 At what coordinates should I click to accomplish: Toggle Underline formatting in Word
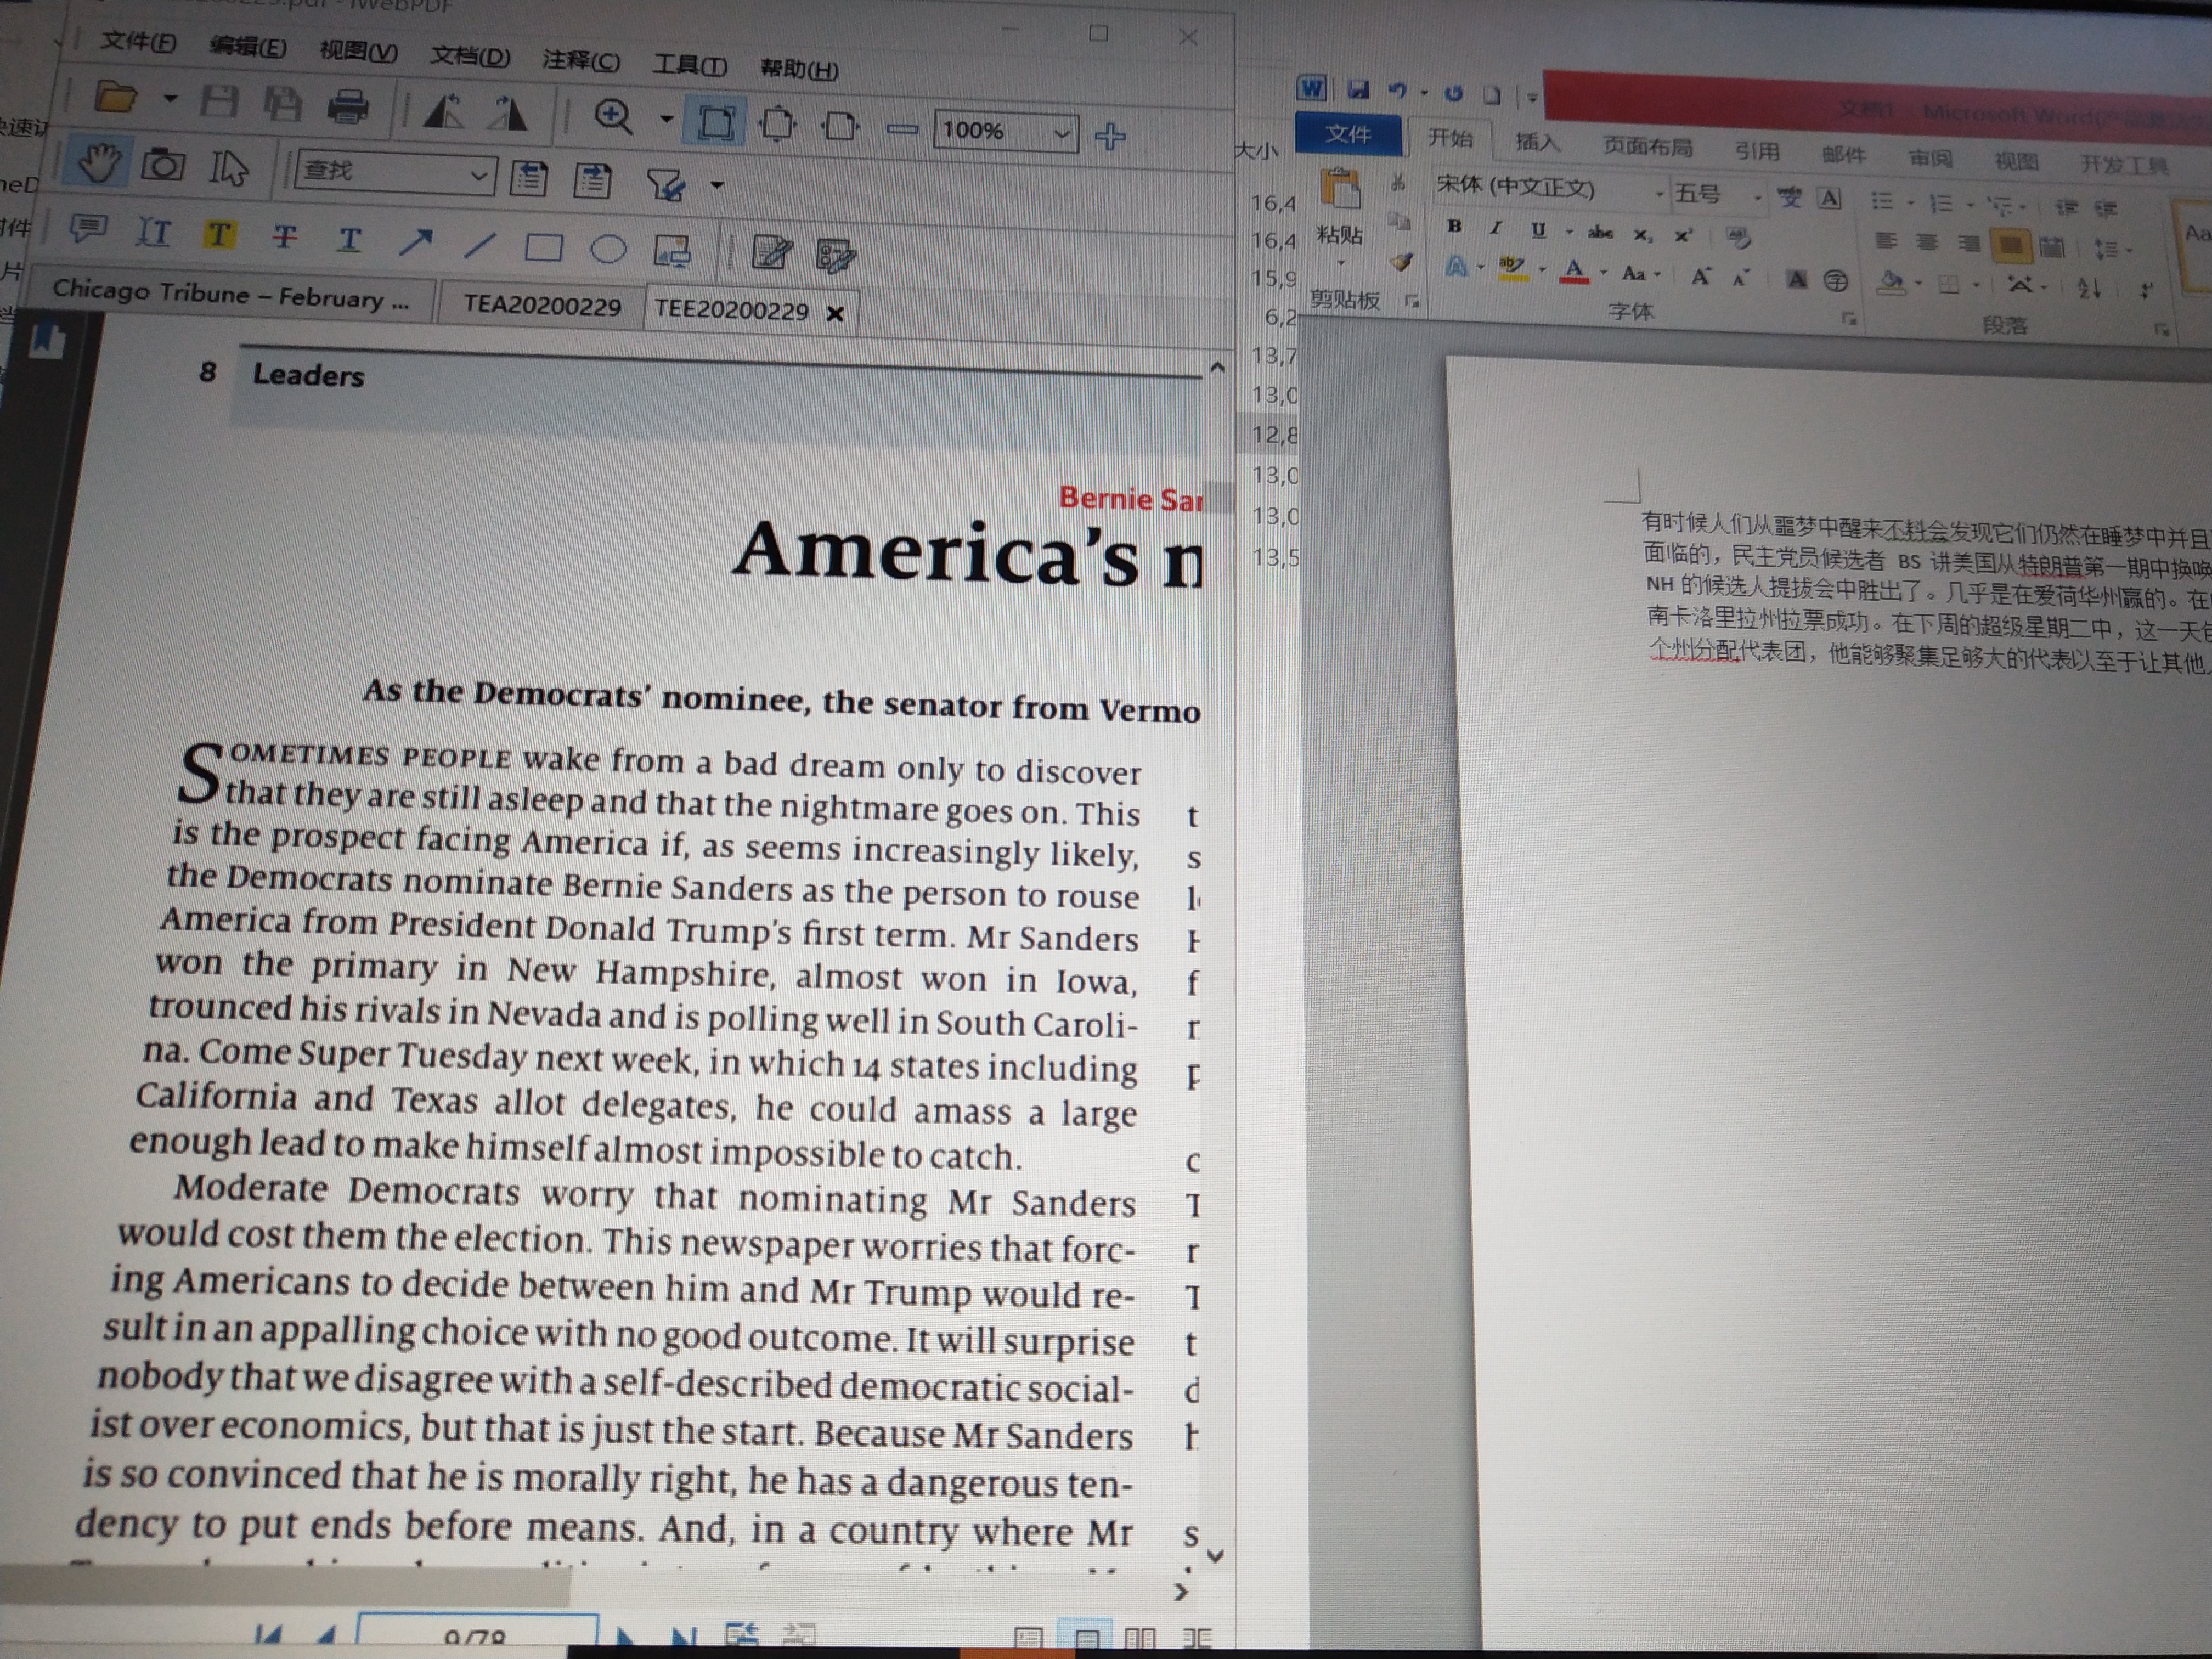click(1538, 230)
